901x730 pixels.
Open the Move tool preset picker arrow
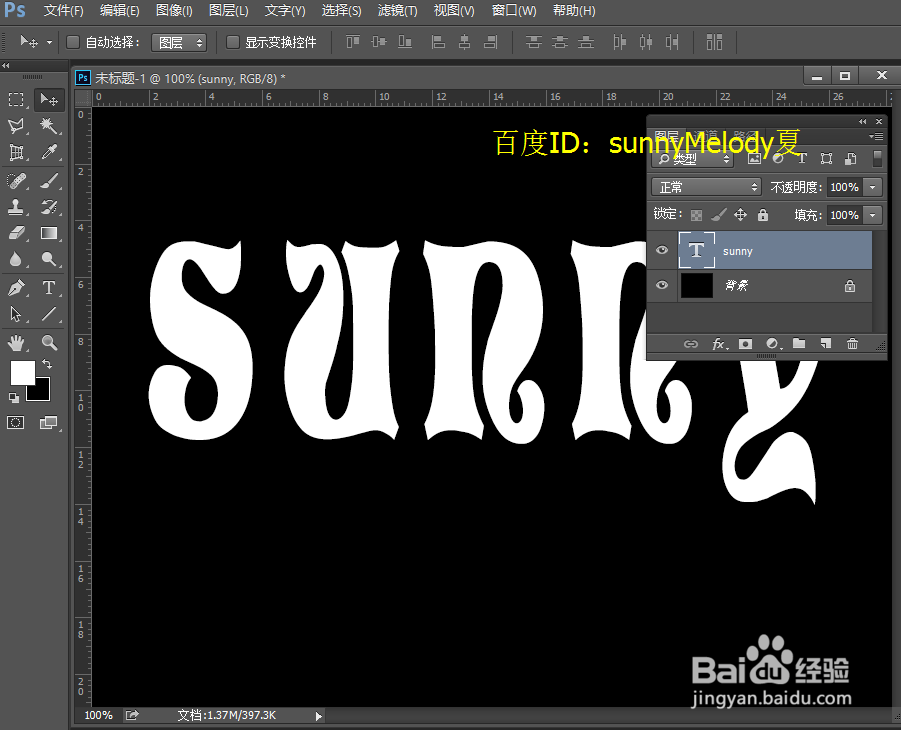pos(49,43)
